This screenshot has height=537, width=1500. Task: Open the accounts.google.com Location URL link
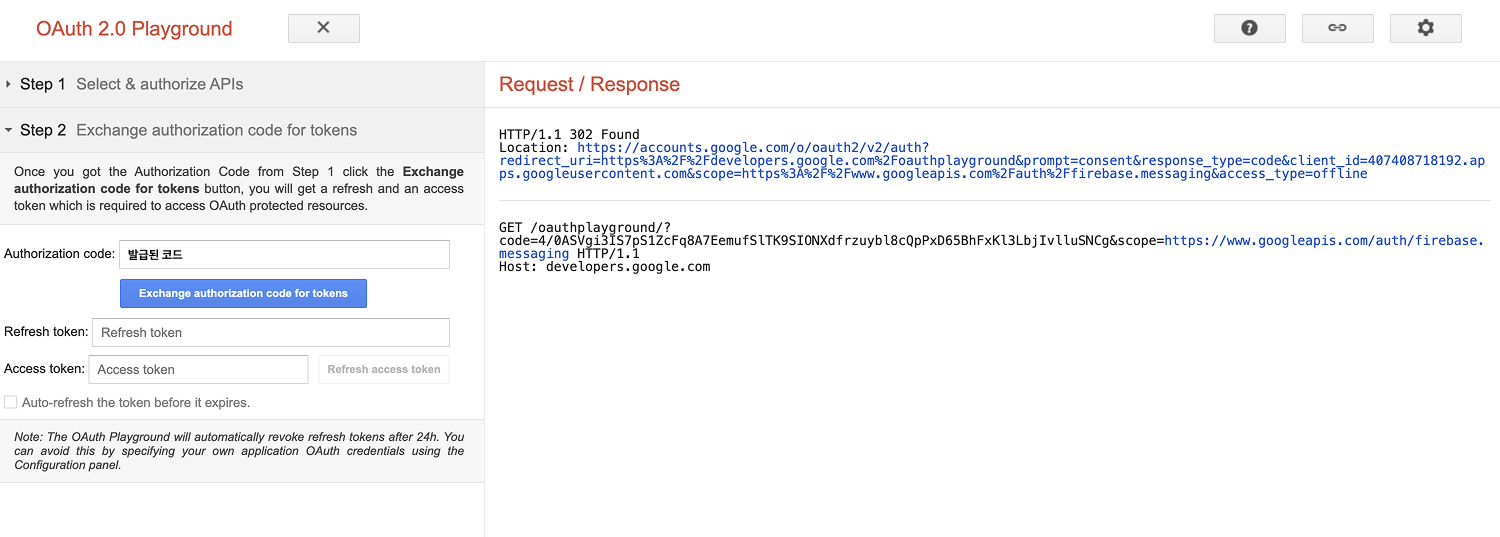point(992,160)
